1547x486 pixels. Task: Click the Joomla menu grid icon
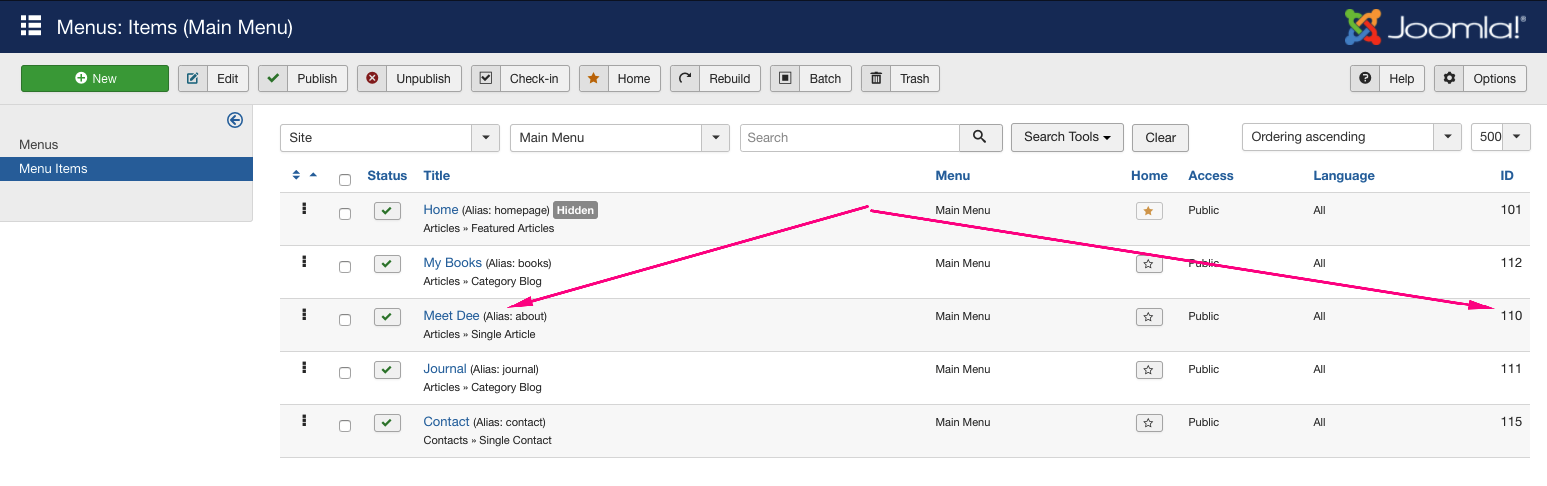point(30,26)
